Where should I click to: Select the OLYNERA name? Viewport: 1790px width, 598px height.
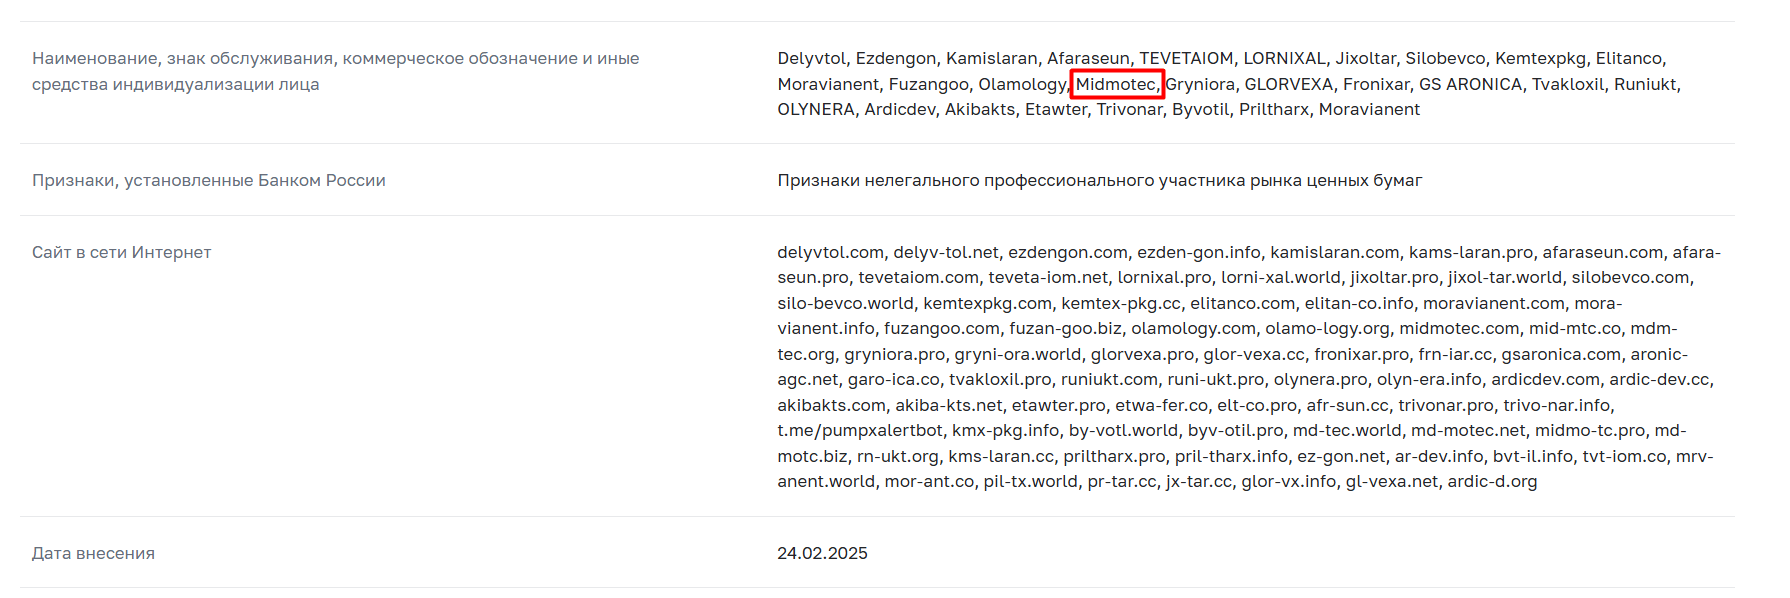(x=816, y=110)
